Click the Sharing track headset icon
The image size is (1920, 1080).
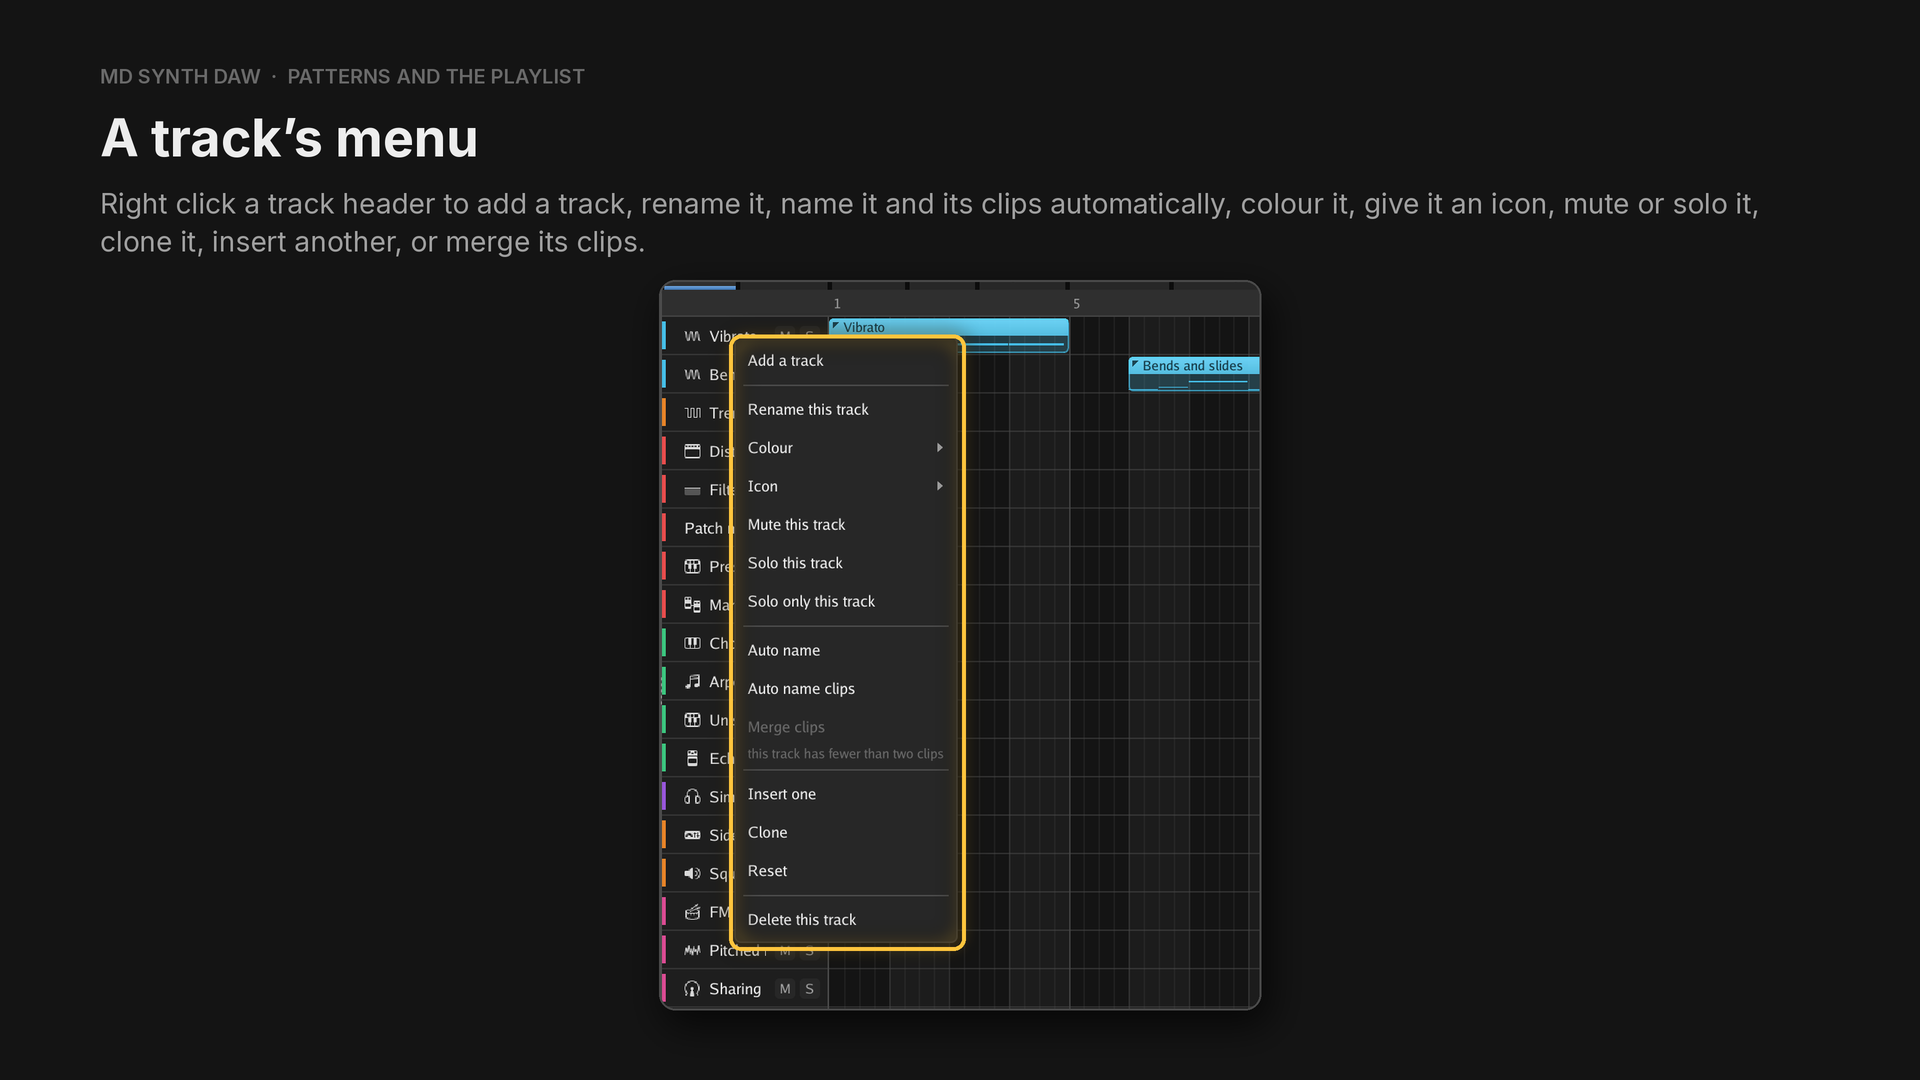click(692, 989)
